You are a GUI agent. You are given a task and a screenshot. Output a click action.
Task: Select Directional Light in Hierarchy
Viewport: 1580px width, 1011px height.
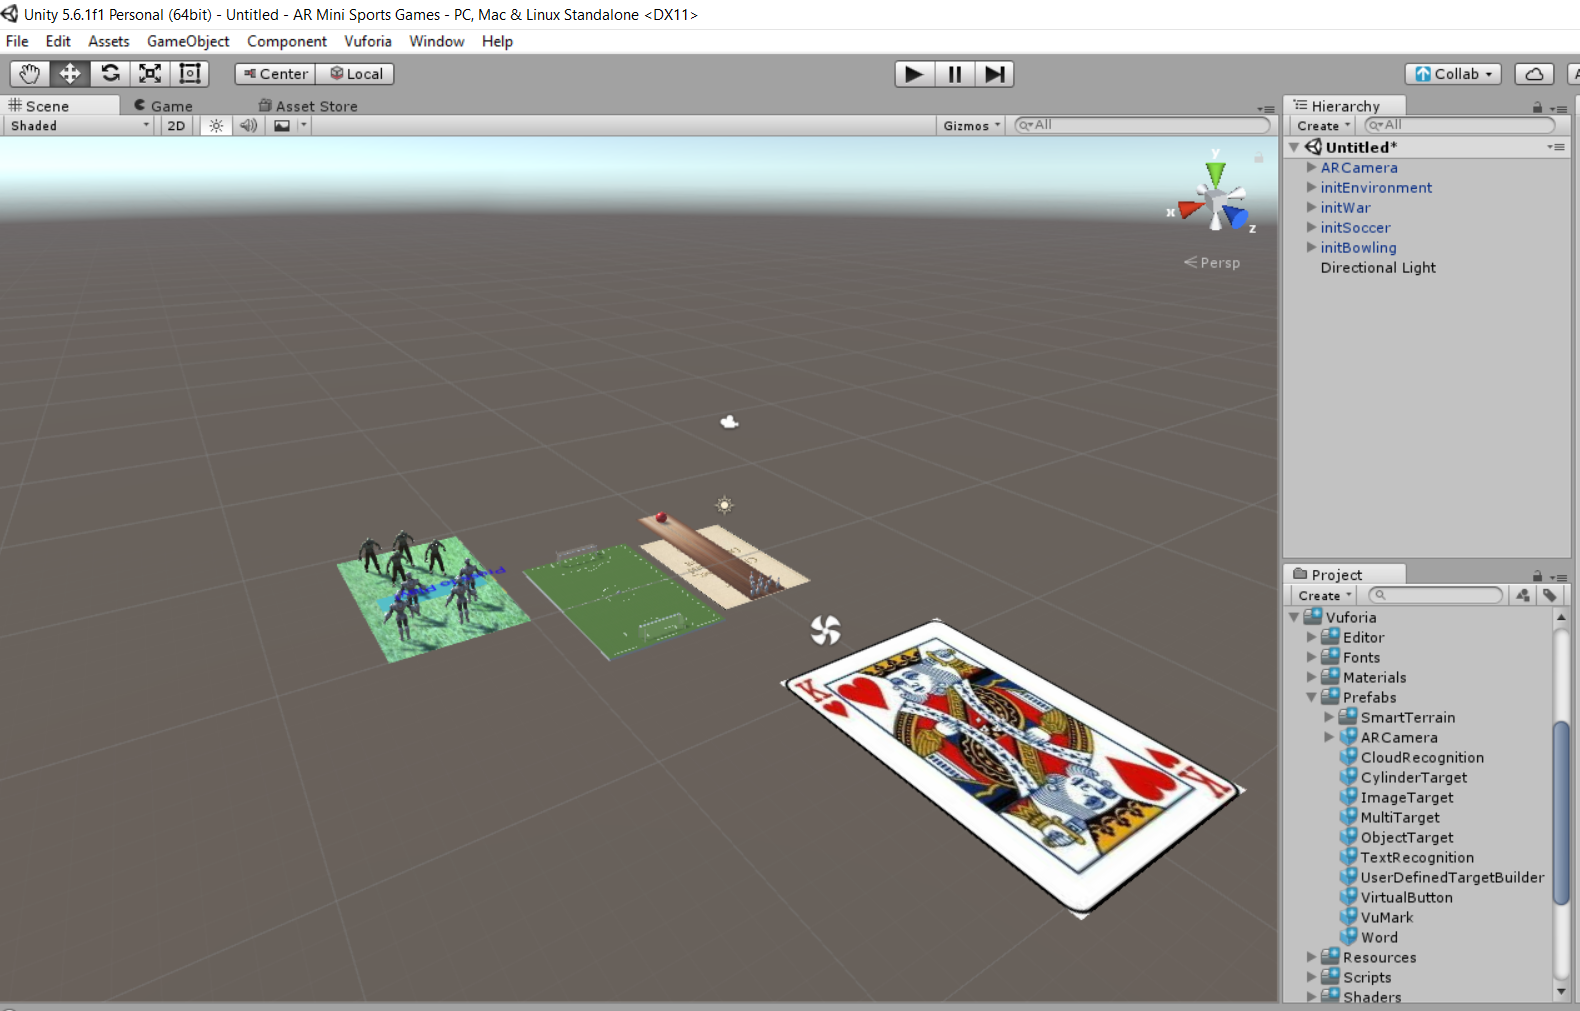pyautogui.click(x=1378, y=268)
